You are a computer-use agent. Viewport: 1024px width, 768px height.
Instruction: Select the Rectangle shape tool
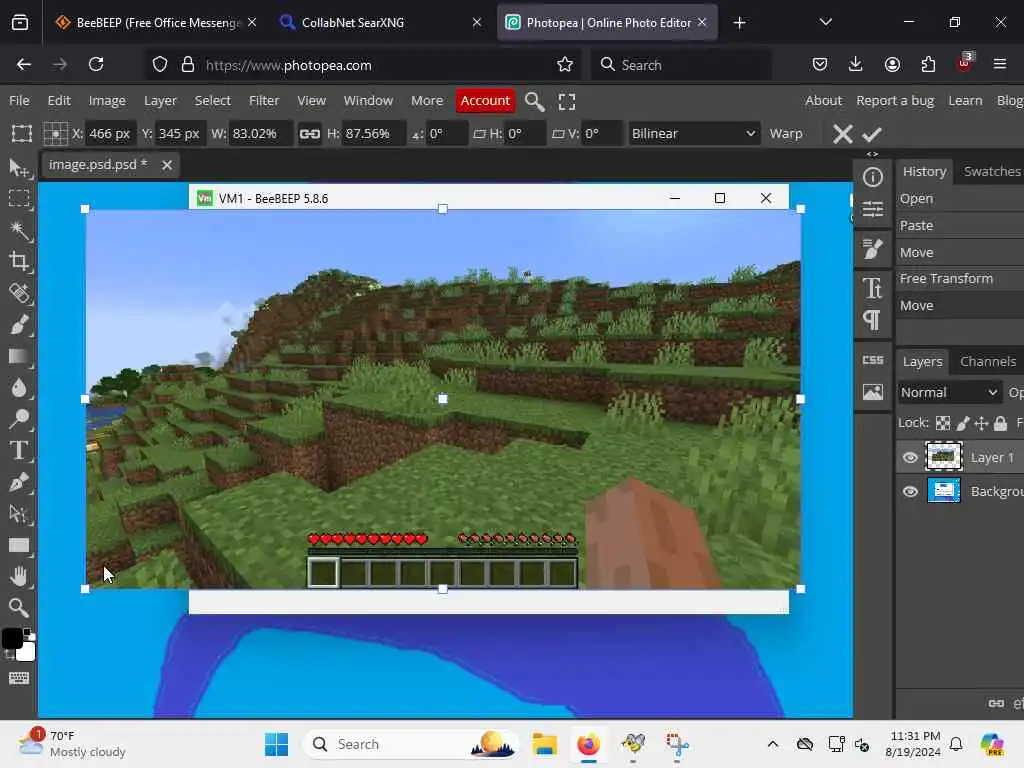[x=19, y=545]
